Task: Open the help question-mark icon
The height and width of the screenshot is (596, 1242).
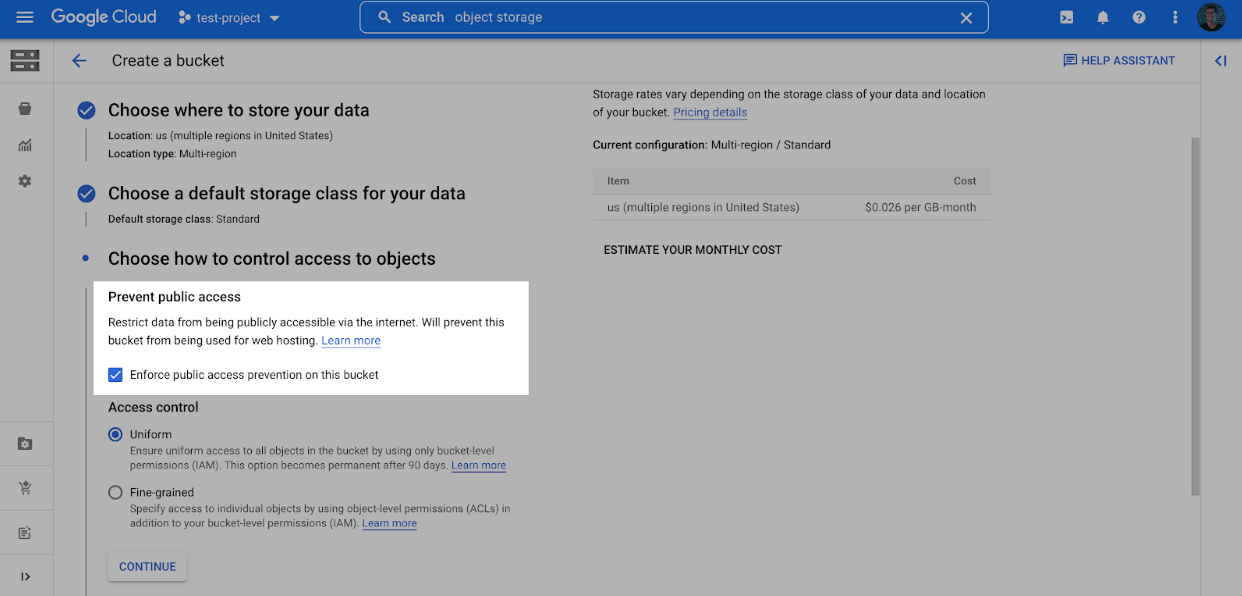Action: 1138,17
